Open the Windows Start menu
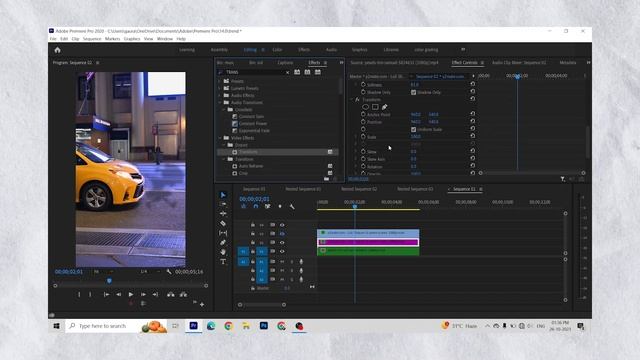 click(x=57, y=326)
